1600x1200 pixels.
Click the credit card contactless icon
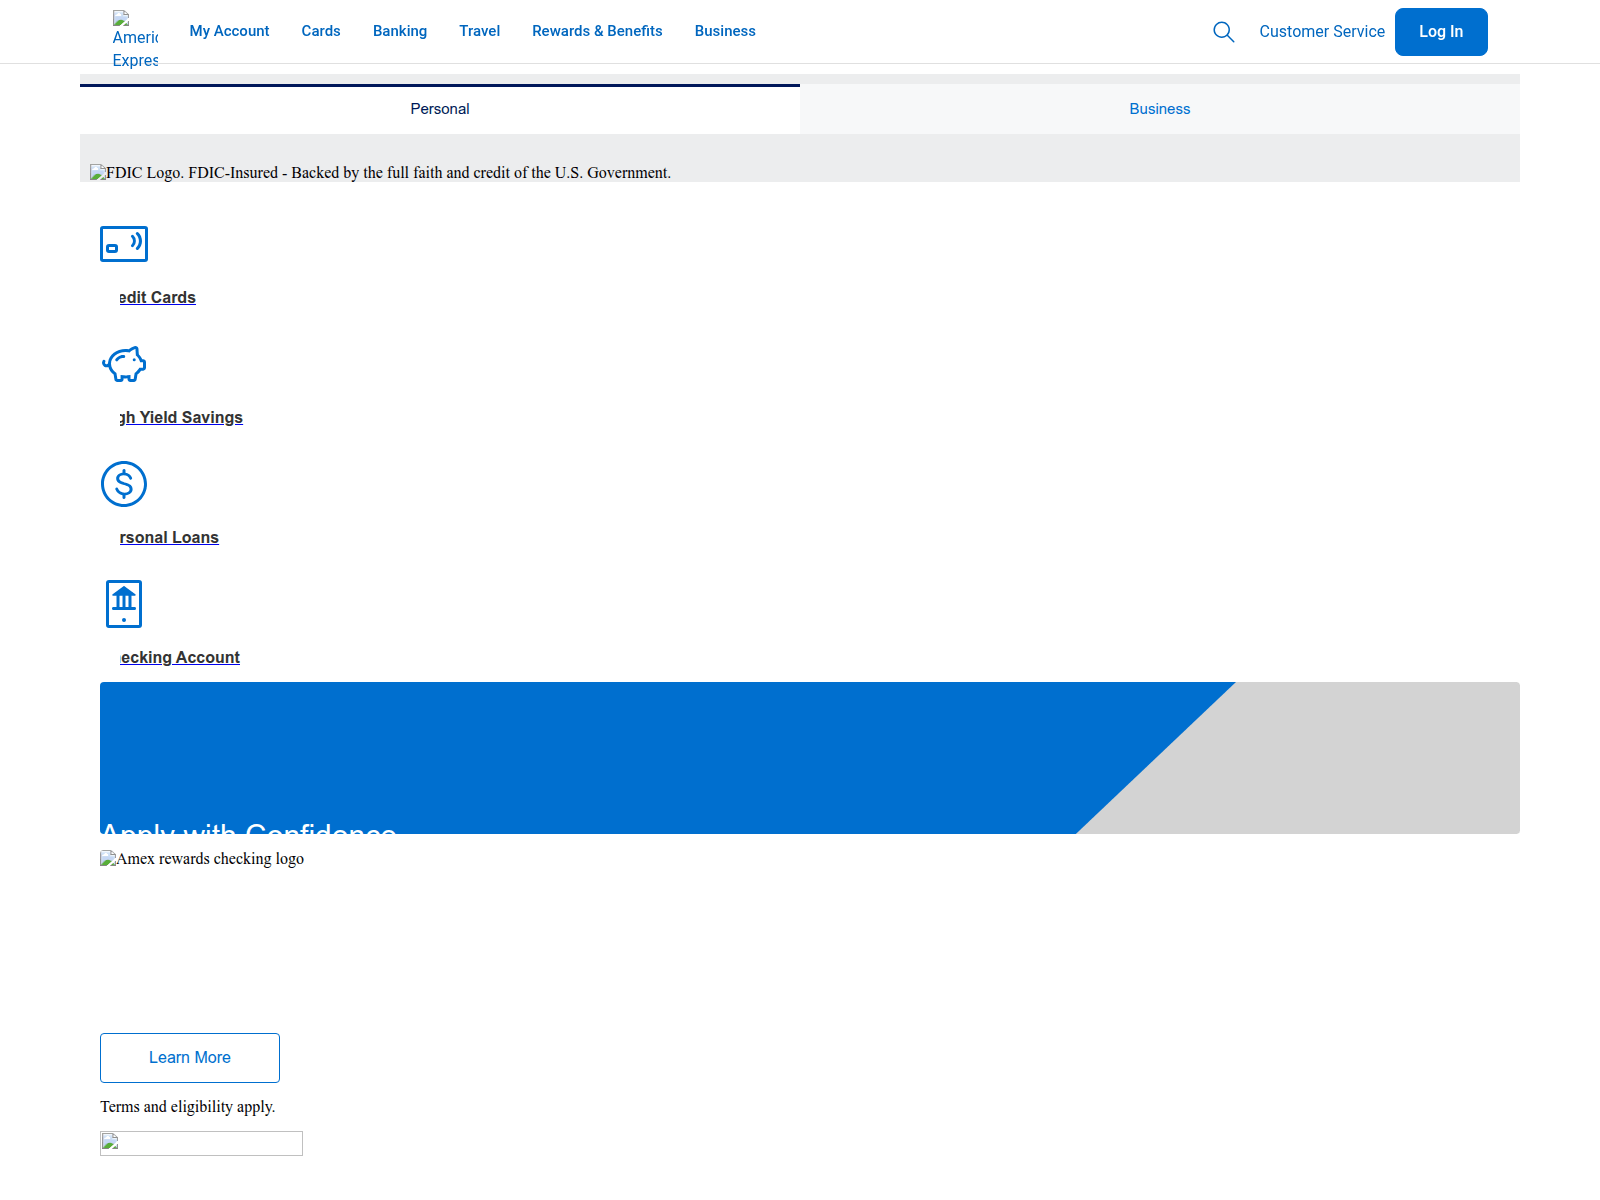[124, 244]
